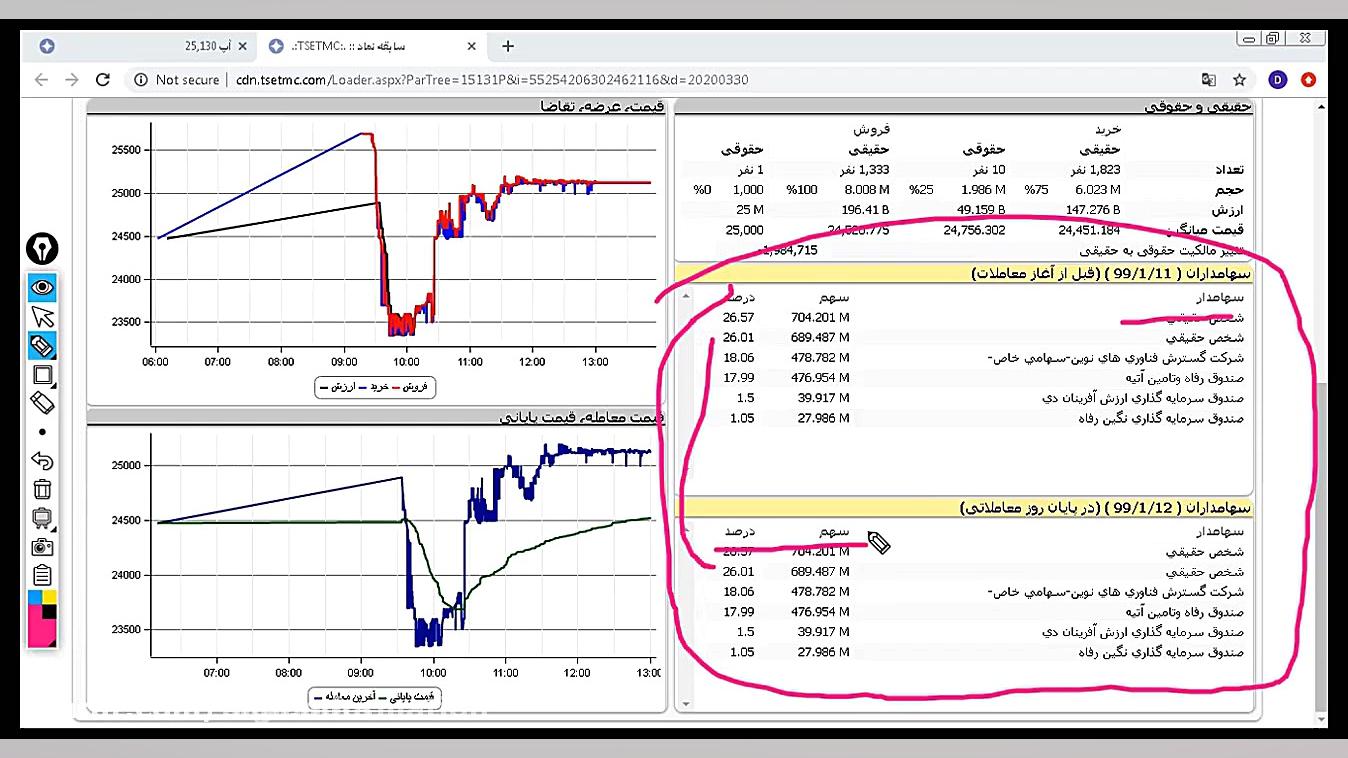The image size is (1348, 758).
Task: Open the clipboard tool icon
Action: [x=42, y=575]
